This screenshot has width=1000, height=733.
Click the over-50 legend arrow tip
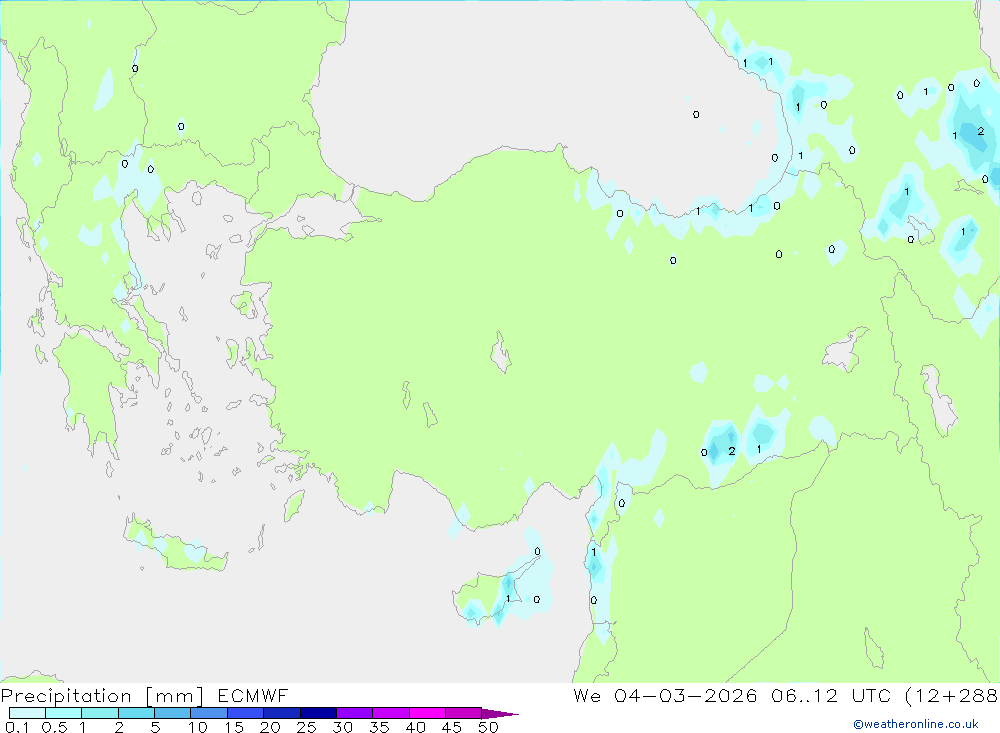tap(501, 714)
